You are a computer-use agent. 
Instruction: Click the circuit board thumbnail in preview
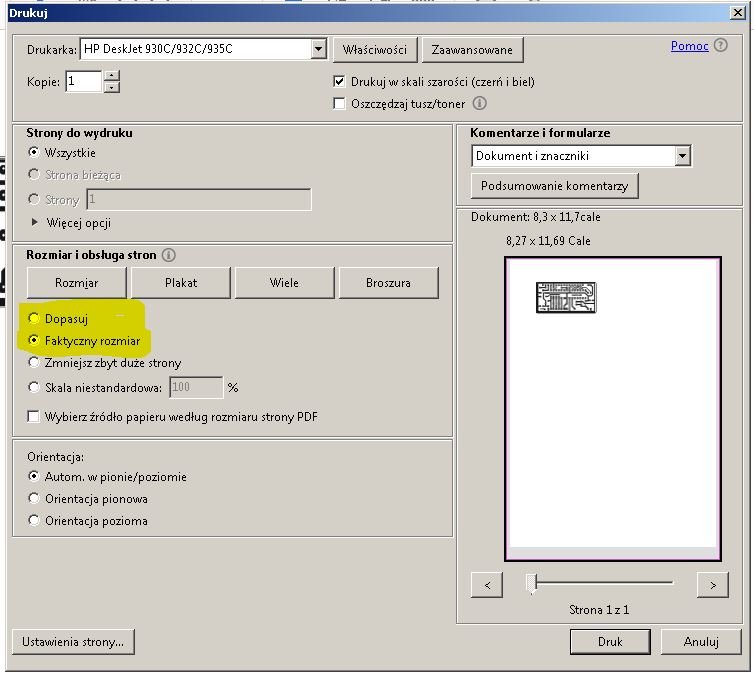click(x=566, y=298)
